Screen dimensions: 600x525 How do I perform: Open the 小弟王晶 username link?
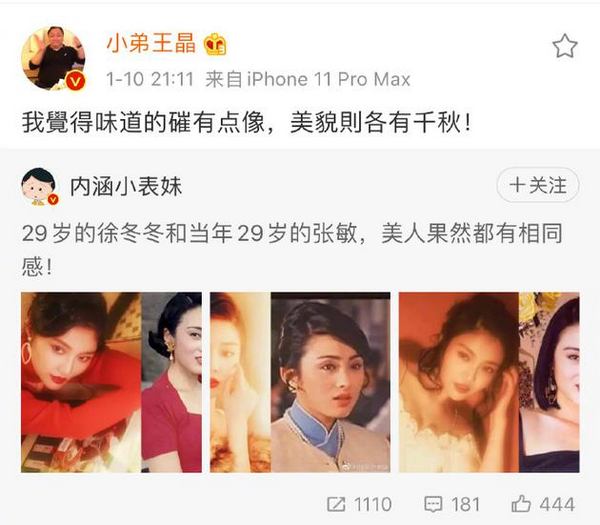151,43
